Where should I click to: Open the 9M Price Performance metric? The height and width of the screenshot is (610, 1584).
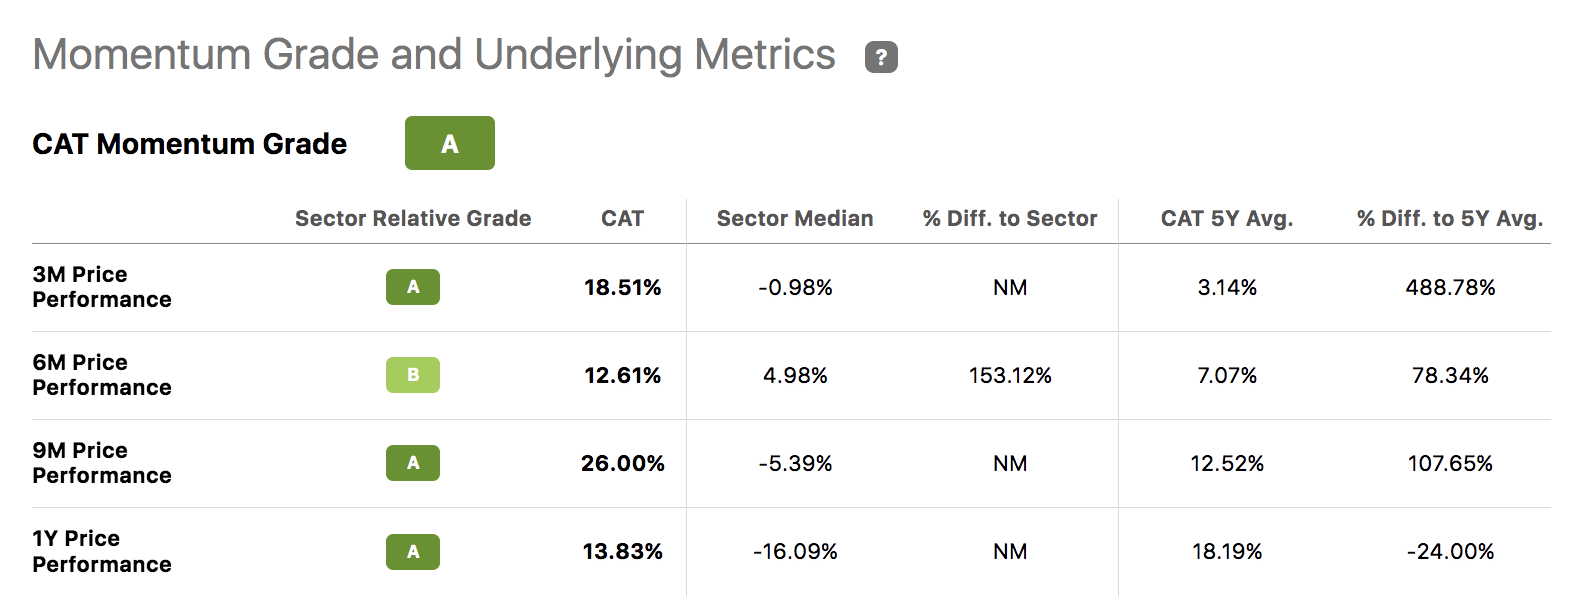pos(102,463)
